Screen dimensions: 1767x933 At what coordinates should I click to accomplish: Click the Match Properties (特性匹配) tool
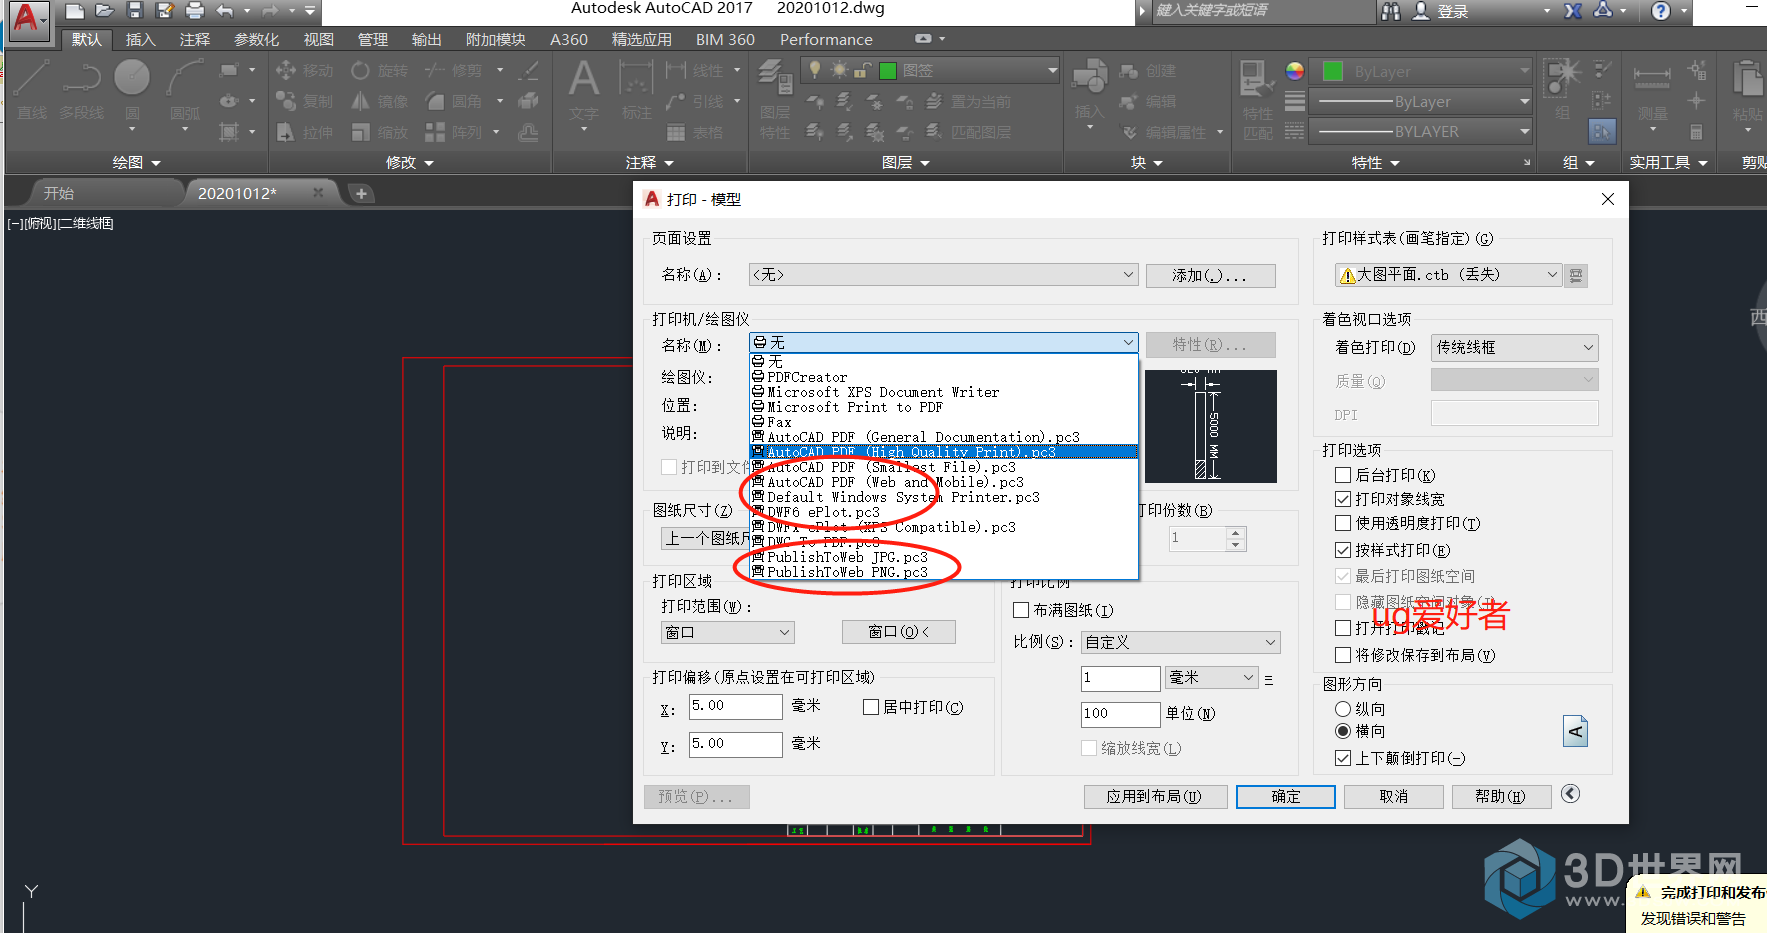[x=1257, y=98]
